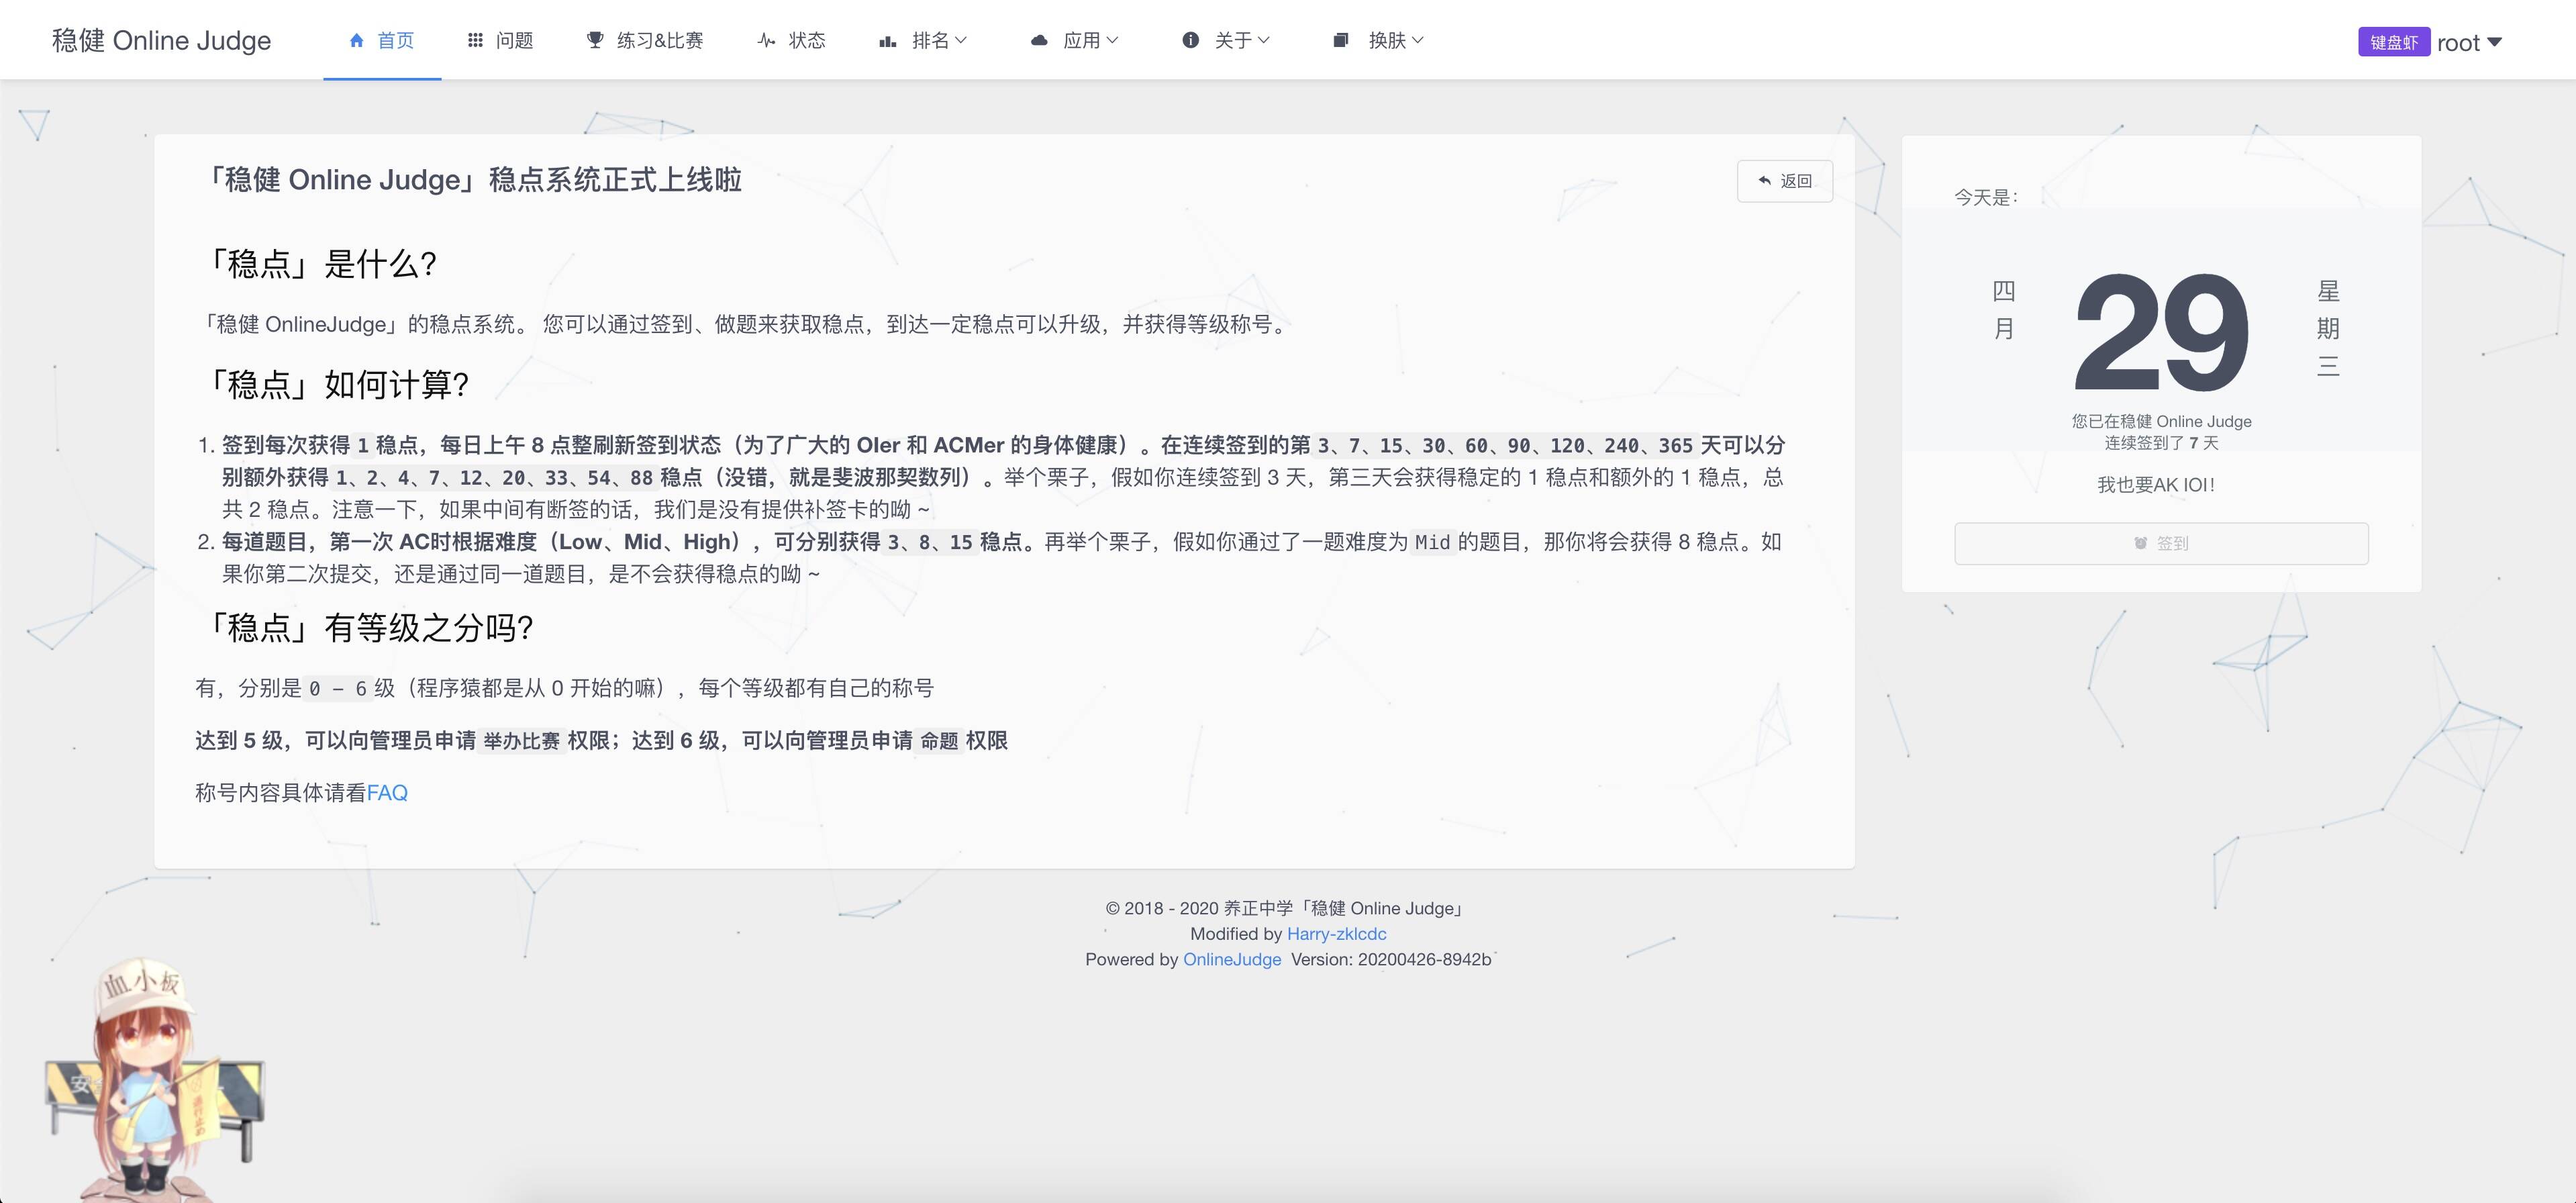Click the trophy icon for 练习&比赛

click(x=595, y=40)
